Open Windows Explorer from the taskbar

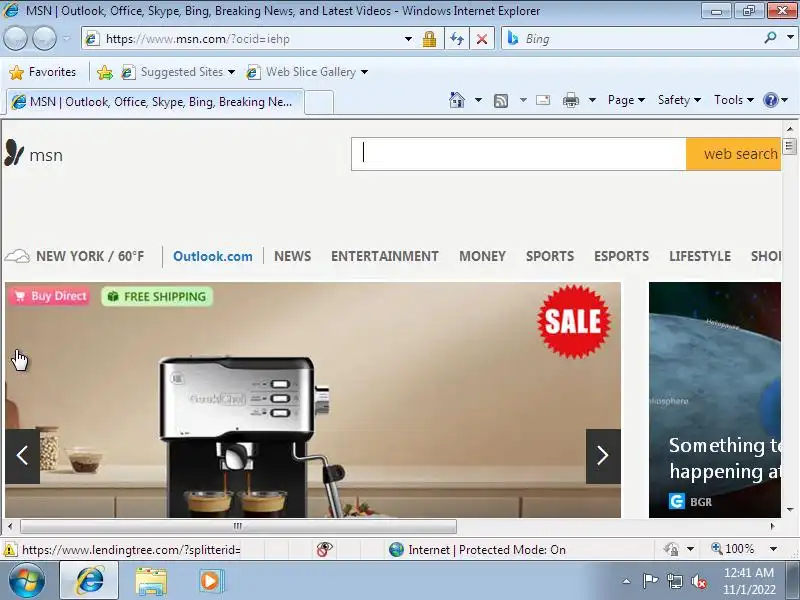[x=151, y=582]
